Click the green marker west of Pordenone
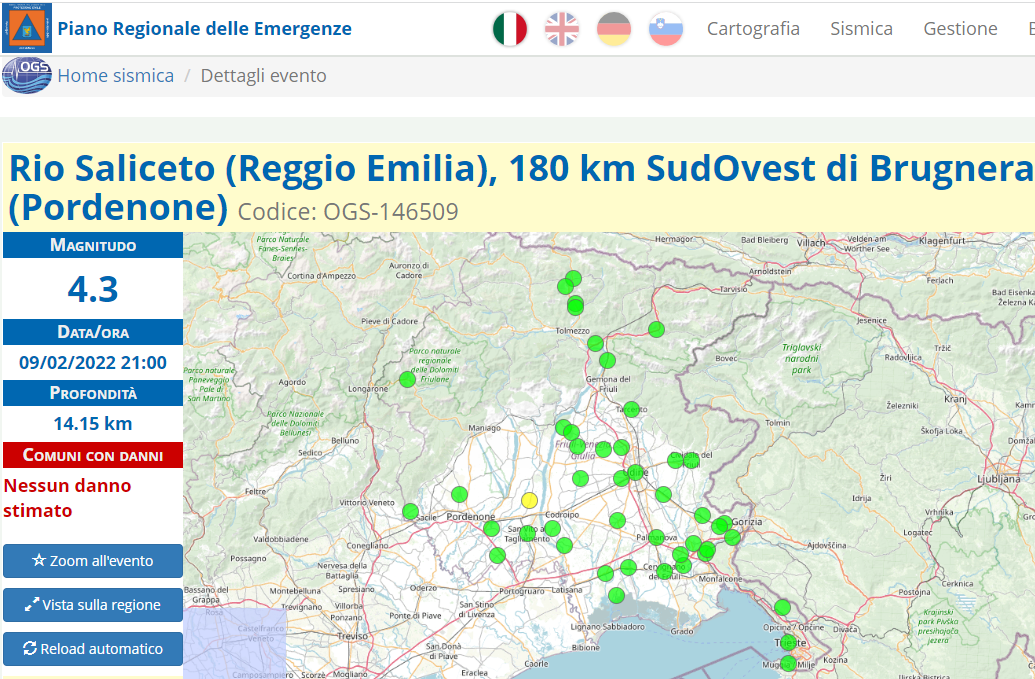1035x679 pixels. (410, 511)
